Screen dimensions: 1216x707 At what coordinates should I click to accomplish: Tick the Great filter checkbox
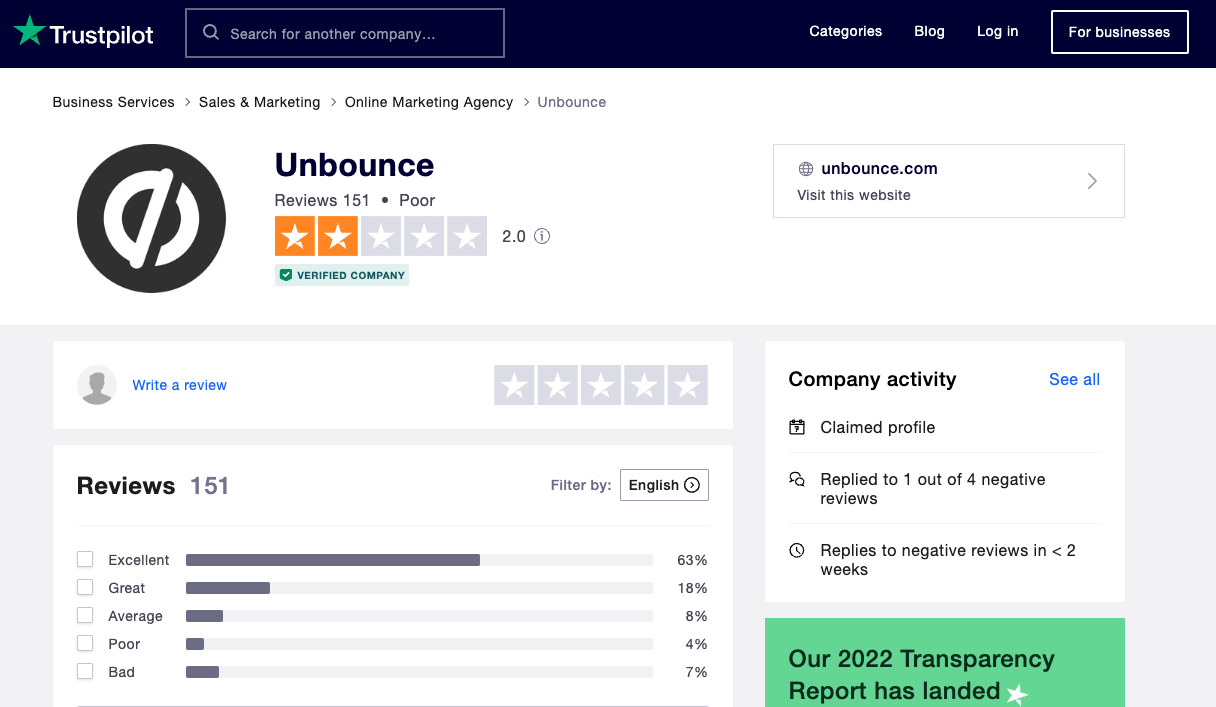85,587
